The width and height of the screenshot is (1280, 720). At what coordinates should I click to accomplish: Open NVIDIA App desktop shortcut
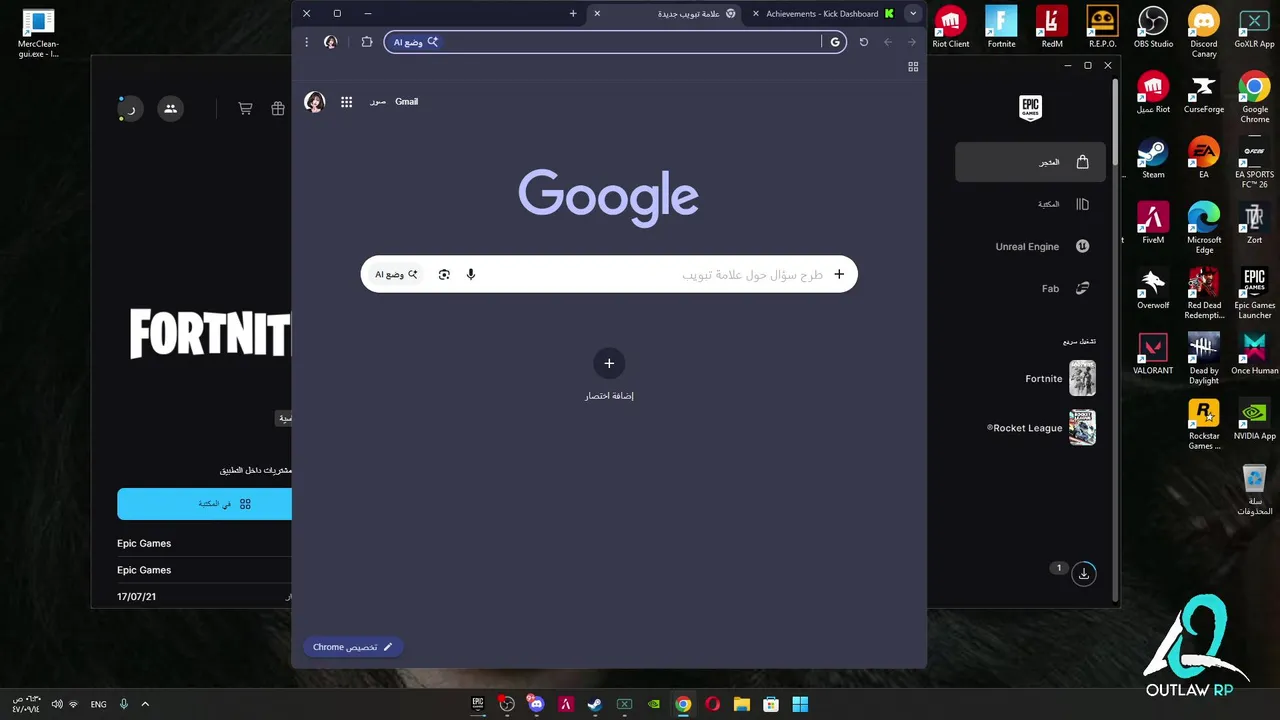click(x=1254, y=419)
